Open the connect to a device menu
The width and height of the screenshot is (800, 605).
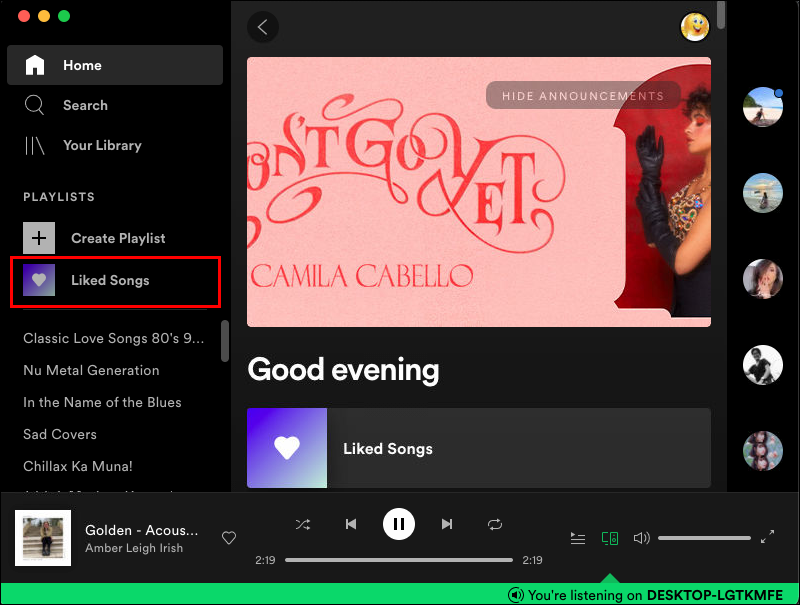pyautogui.click(x=610, y=538)
